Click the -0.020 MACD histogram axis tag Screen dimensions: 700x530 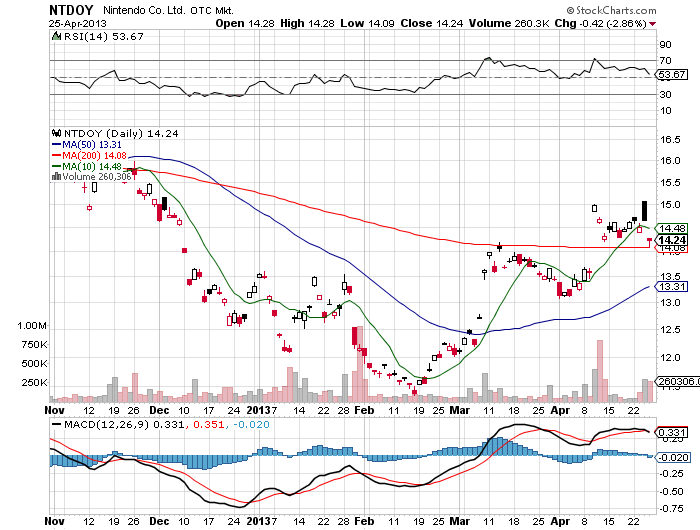pyautogui.click(x=674, y=458)
